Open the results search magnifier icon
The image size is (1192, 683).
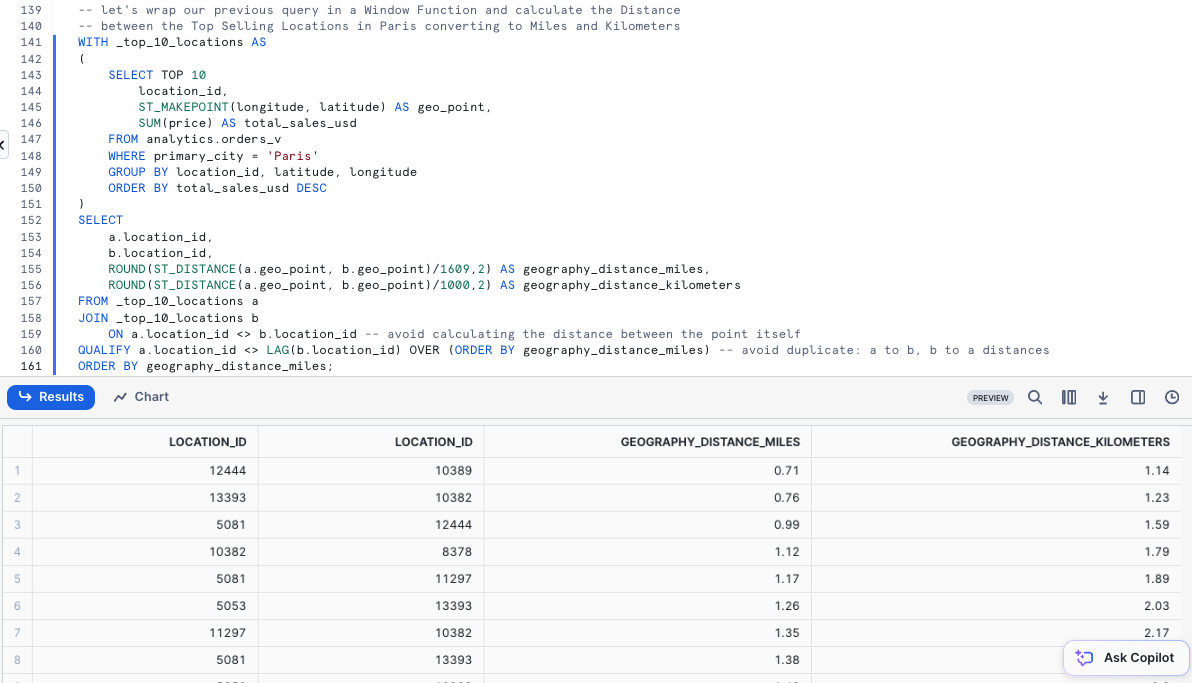click(1035, 398)
